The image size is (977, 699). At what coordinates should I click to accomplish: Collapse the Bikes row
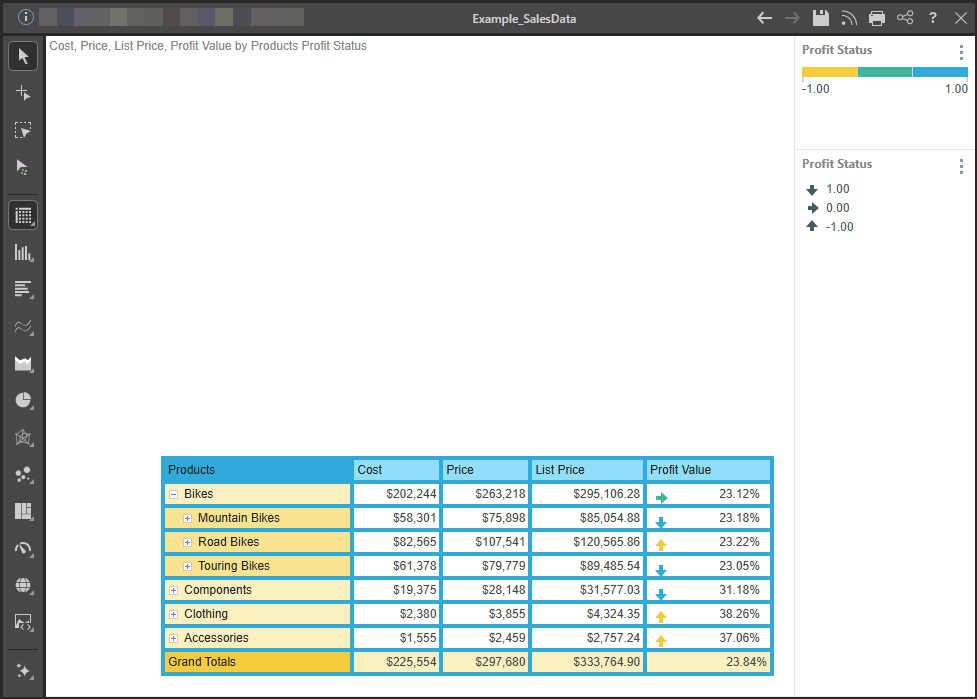[x=173, y=494]
